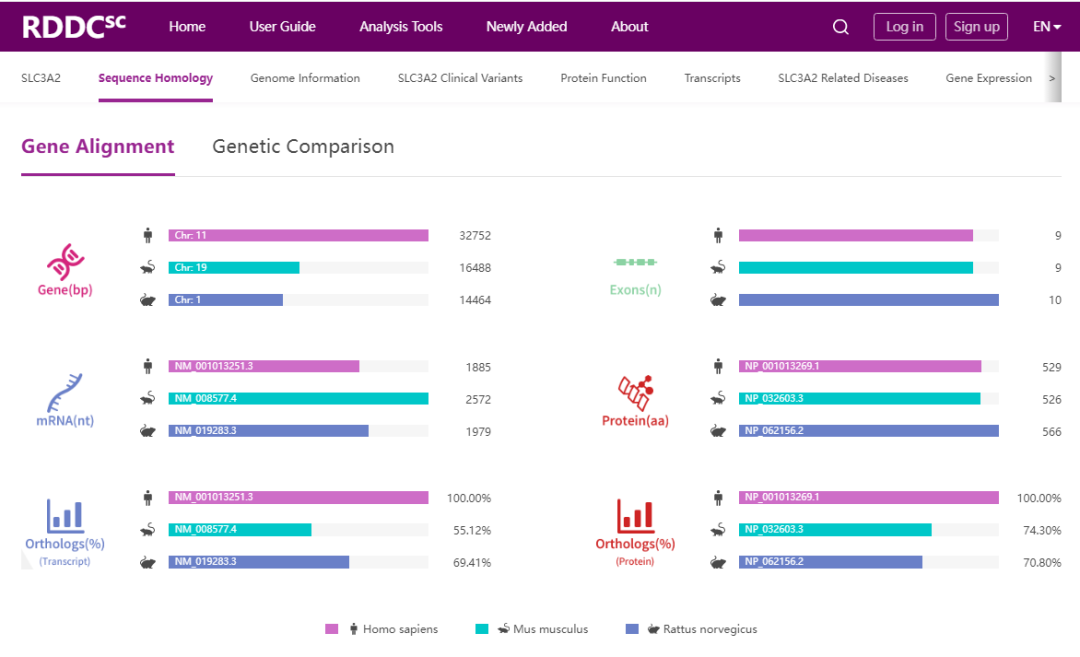Select the SLC3A2 Clinical Variants tab
1080x657 pixels.
460,78
